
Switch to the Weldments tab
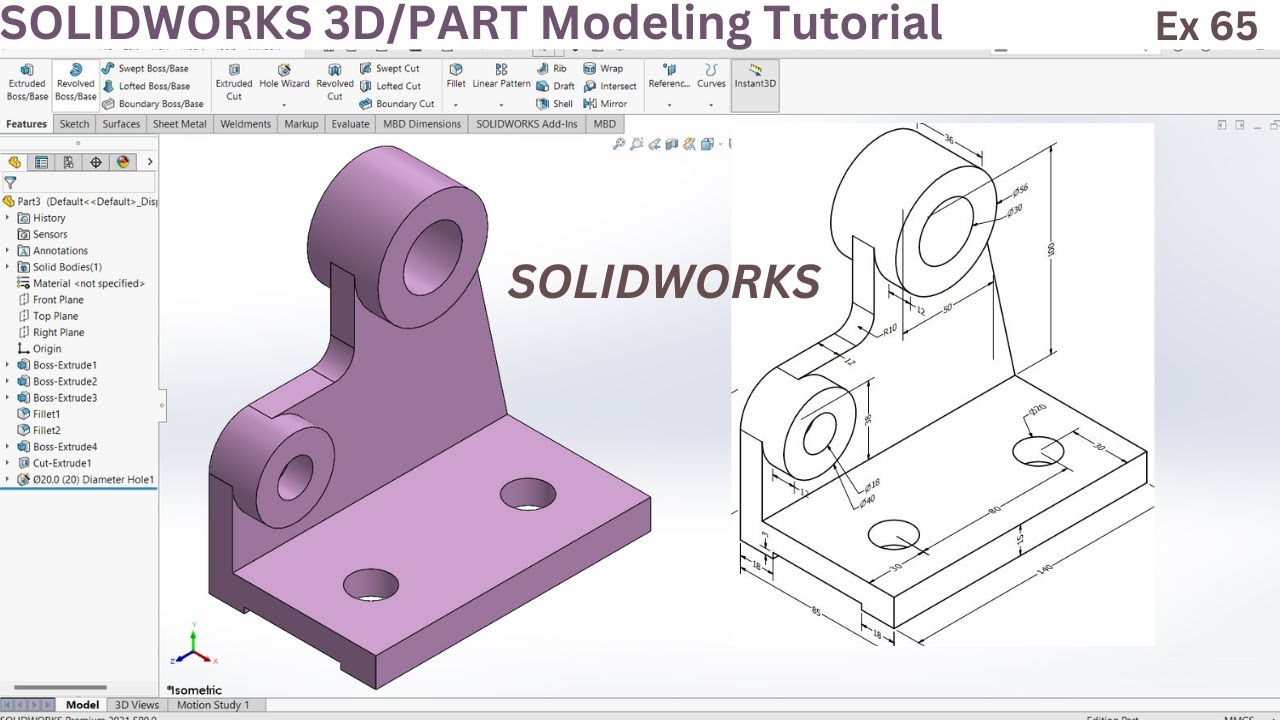point(246,124)
